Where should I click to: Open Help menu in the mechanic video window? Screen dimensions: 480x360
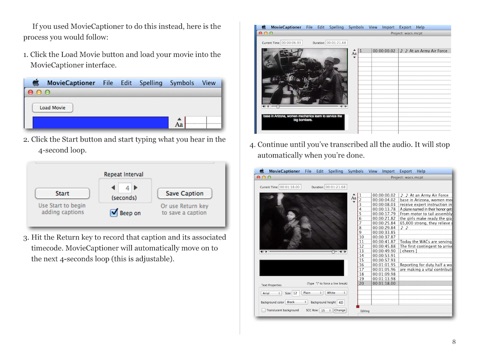[420, 27]
